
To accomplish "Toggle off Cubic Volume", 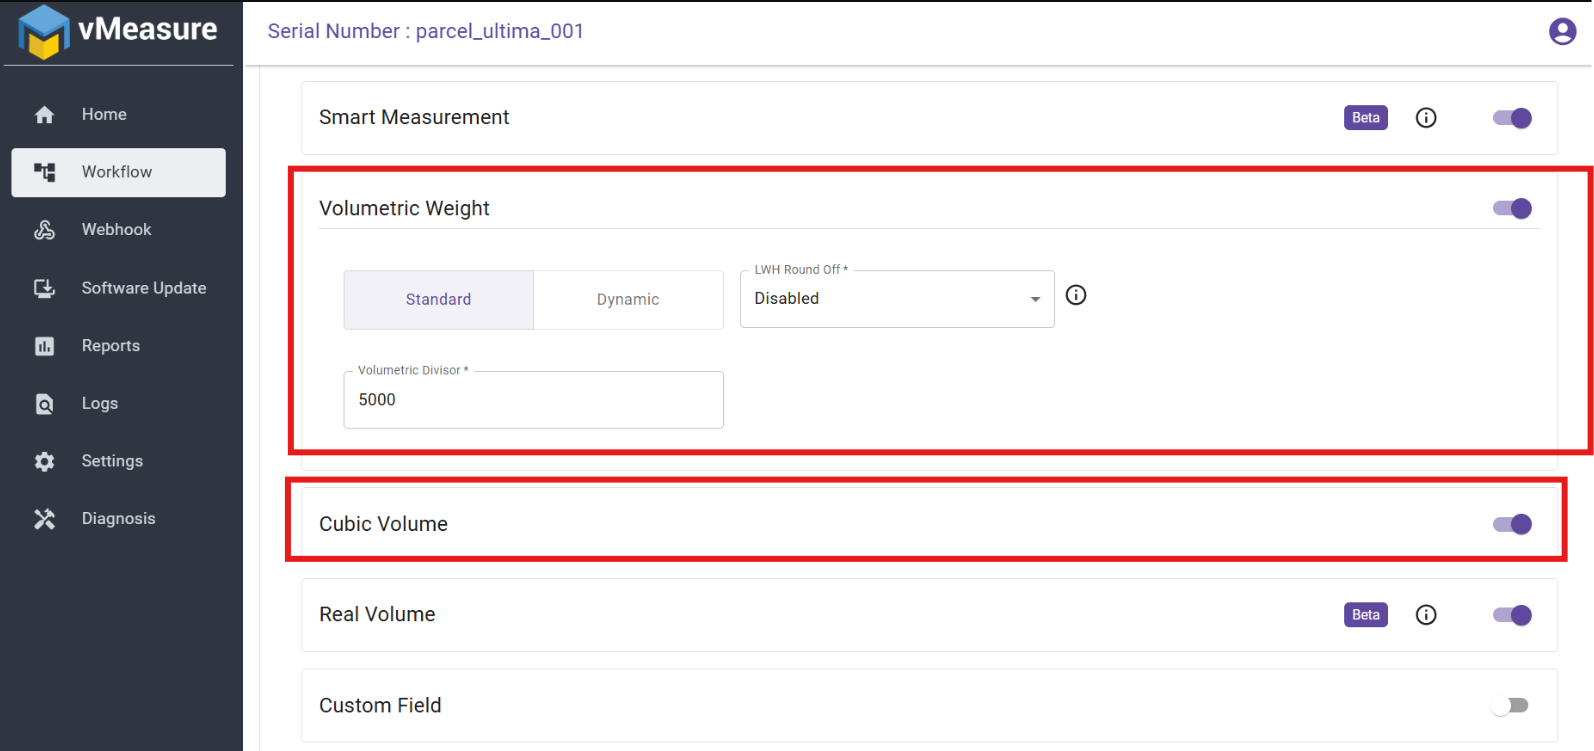I will [x=1512, y=524].
